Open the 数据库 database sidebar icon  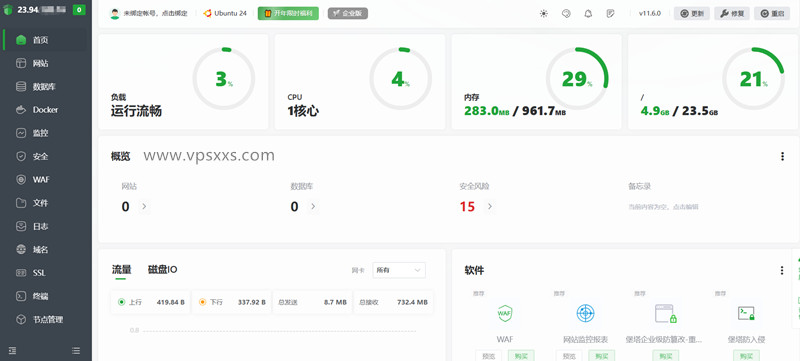[21, 87]
